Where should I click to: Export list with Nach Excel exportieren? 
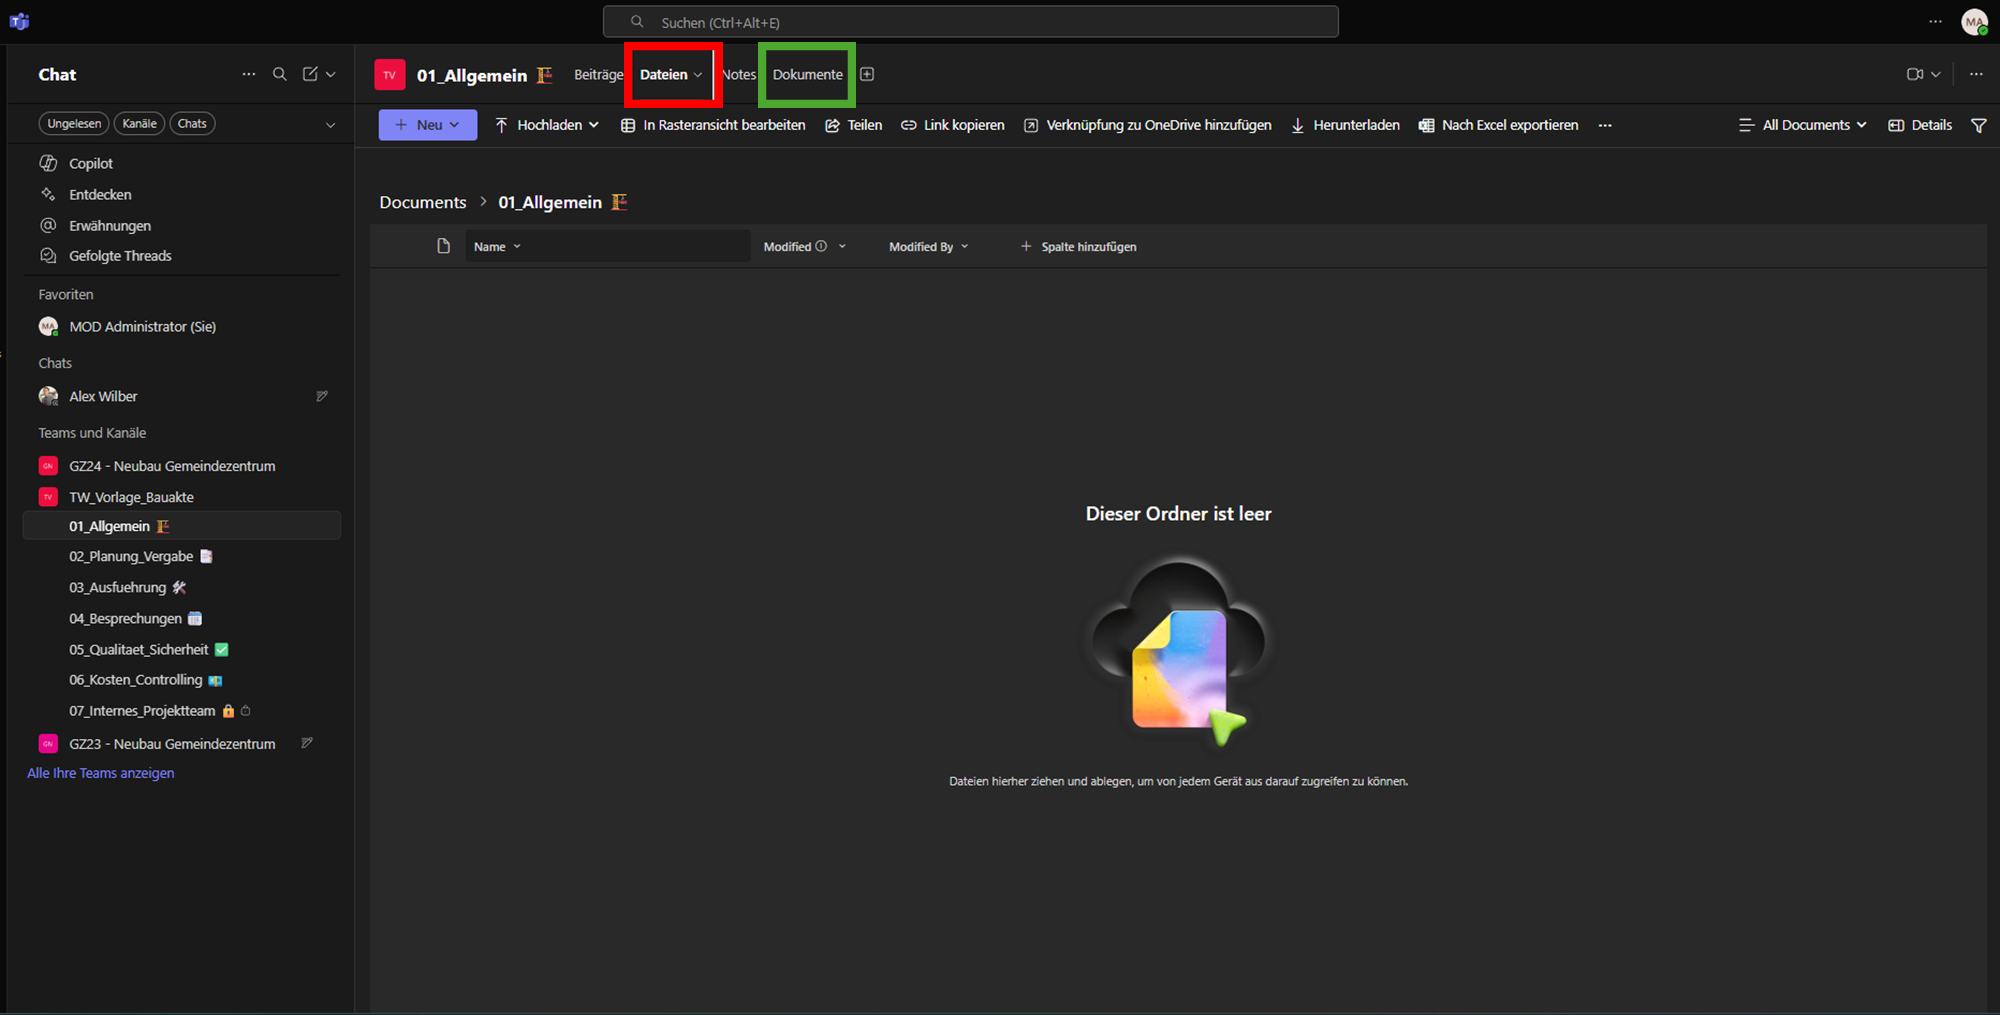(1498, 125)
